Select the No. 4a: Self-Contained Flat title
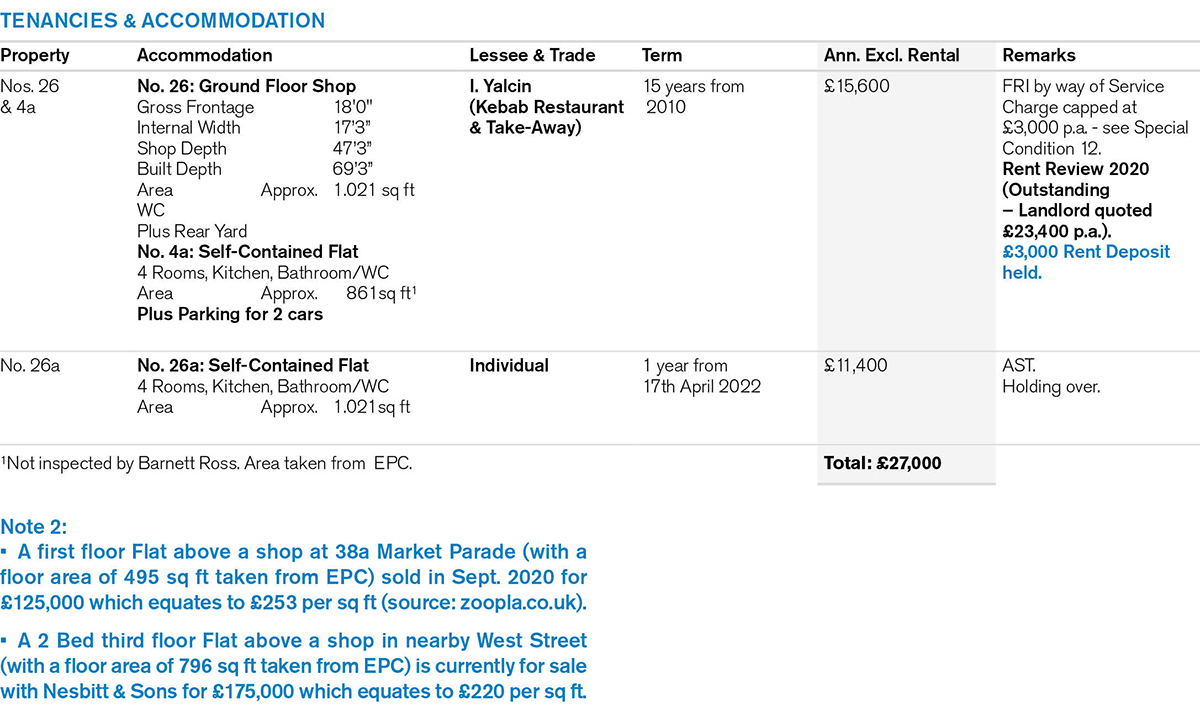The height and width of the screenshot is (706, 1200). tap(247, 252)
